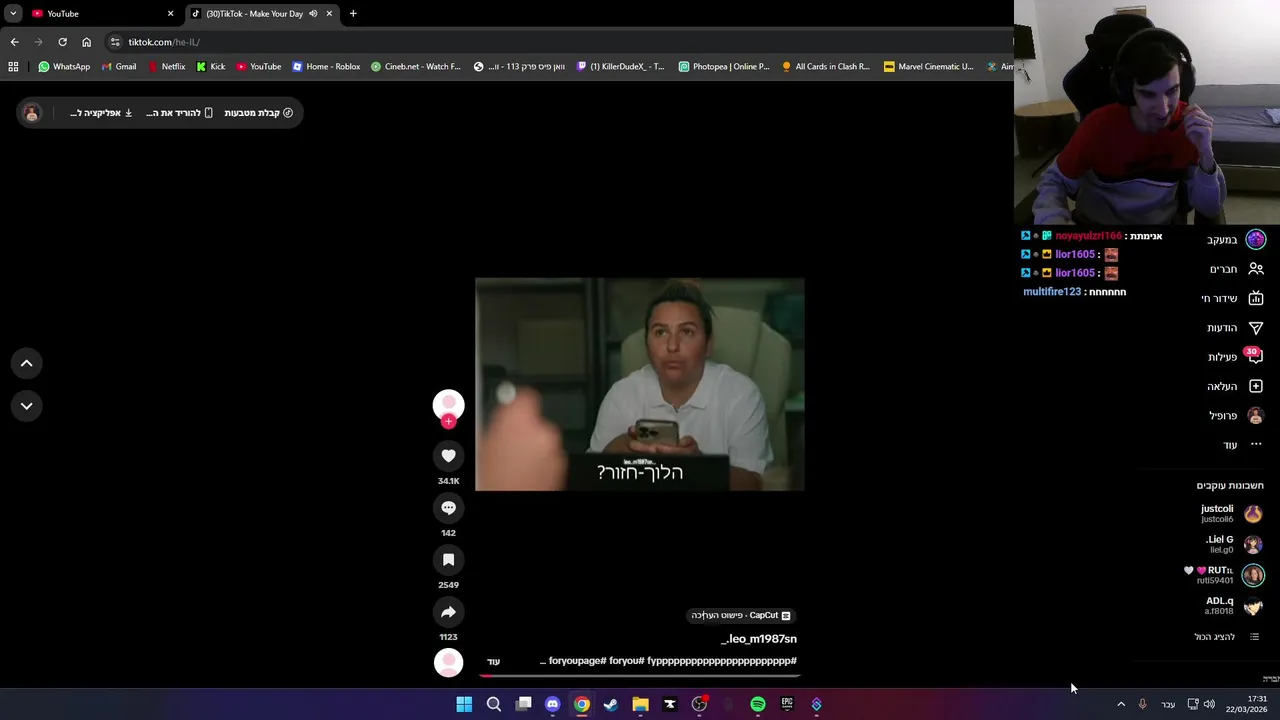This screenshot has height=720, width=1280.
Task: Open the CapCut template tag
Action: 741,615
